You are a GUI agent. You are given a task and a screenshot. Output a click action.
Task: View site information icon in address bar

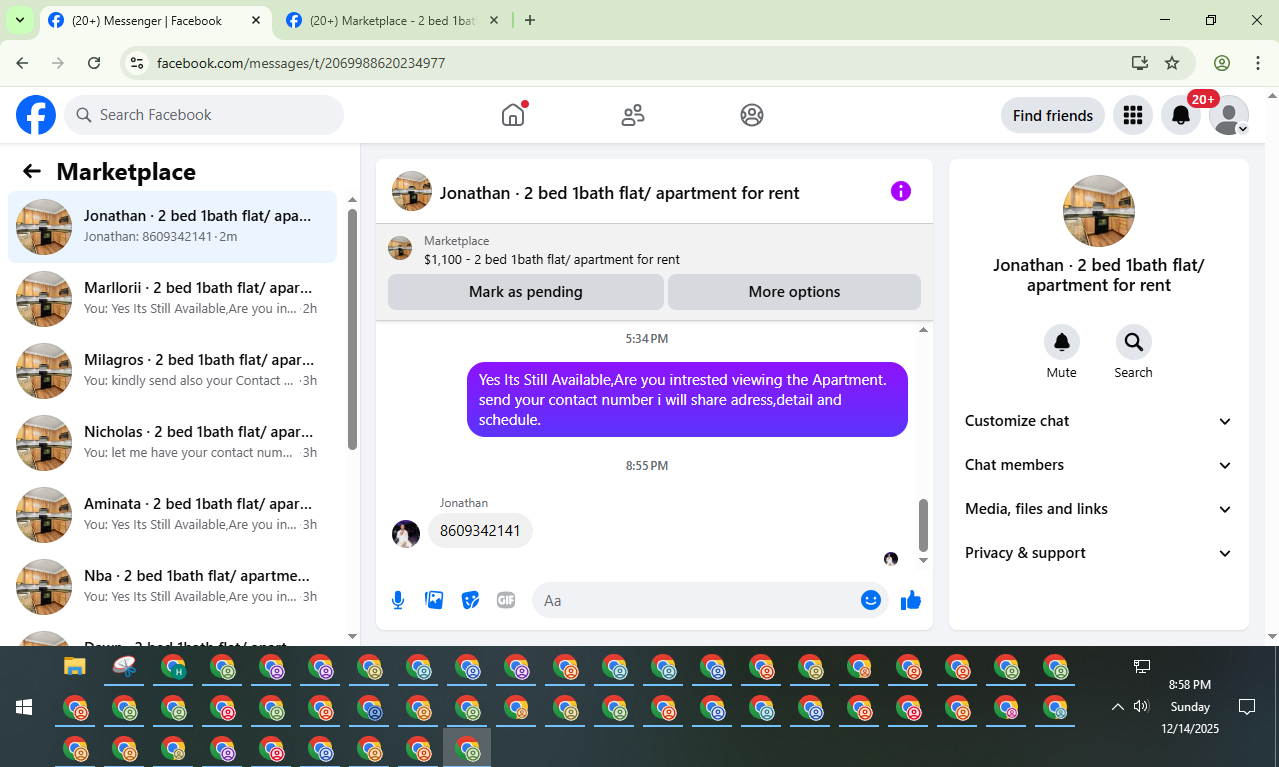point(138,63)
